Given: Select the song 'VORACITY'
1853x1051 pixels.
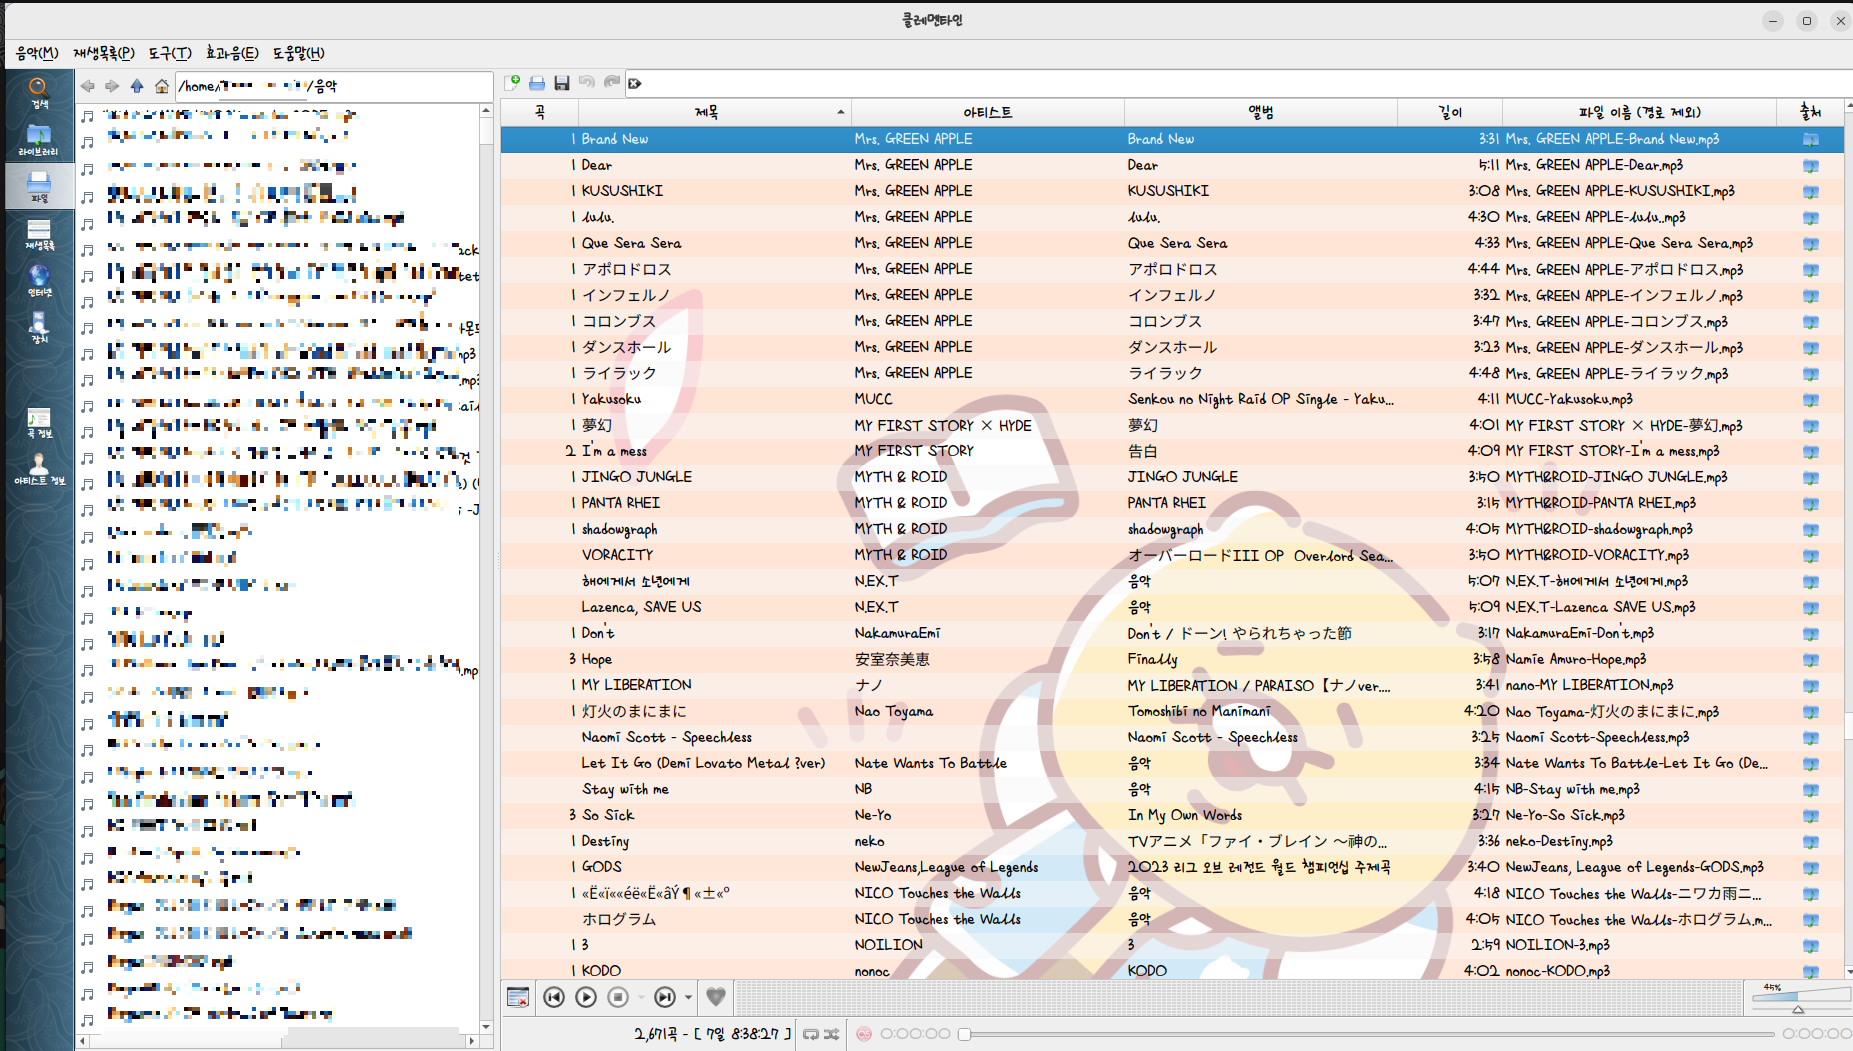Looking at the screenshot, I should 1172,555.
